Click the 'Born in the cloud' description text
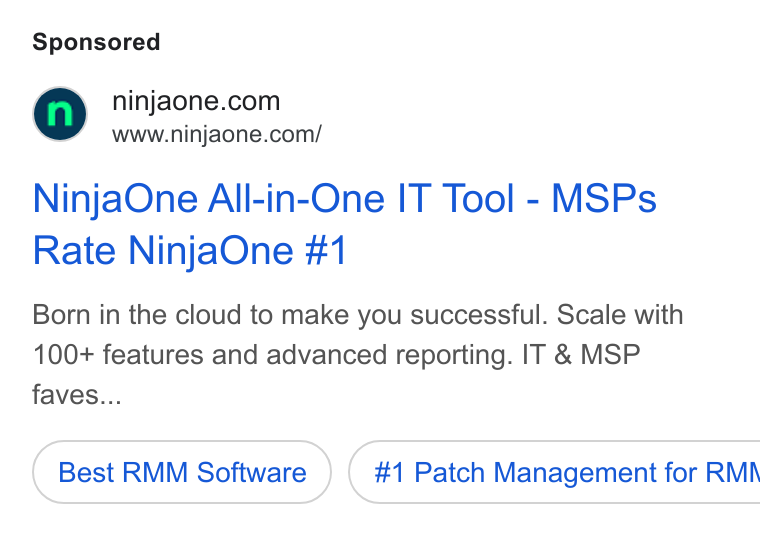This screenshot has height=536, width=760. click(358, 354)
